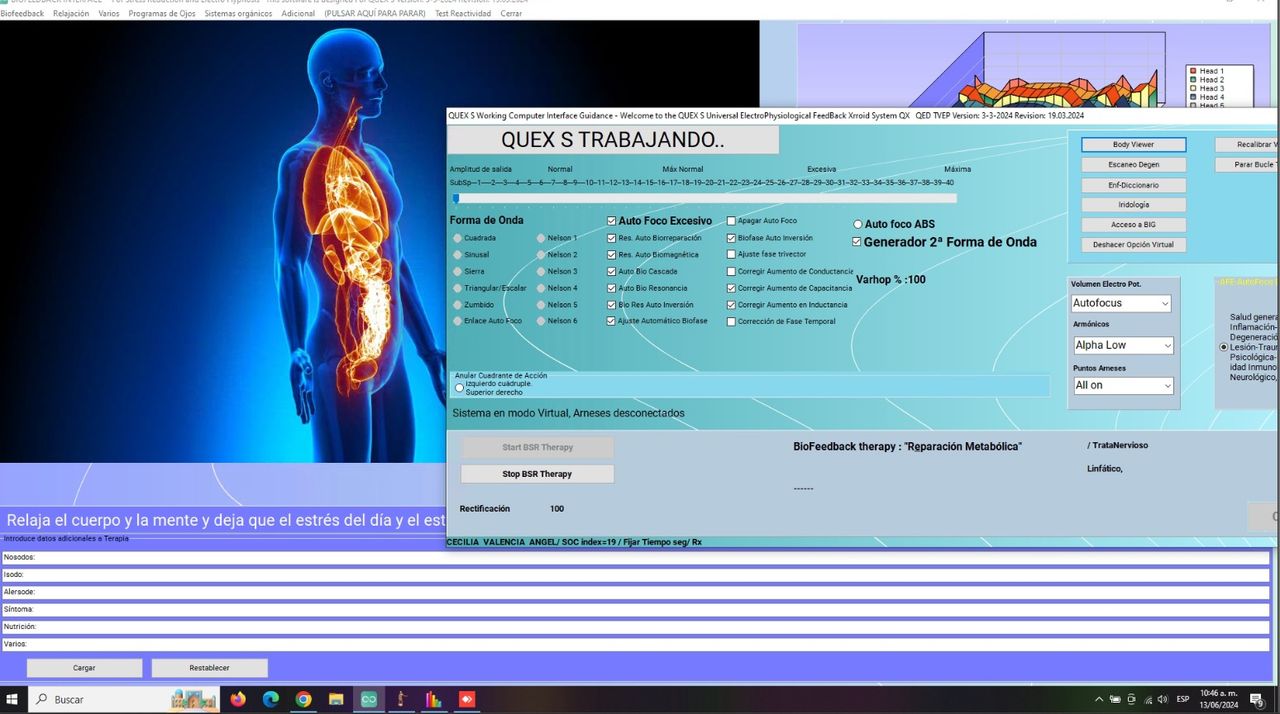
Task: Click the battery power tray icon
Action: click(x=1116, y=699)
